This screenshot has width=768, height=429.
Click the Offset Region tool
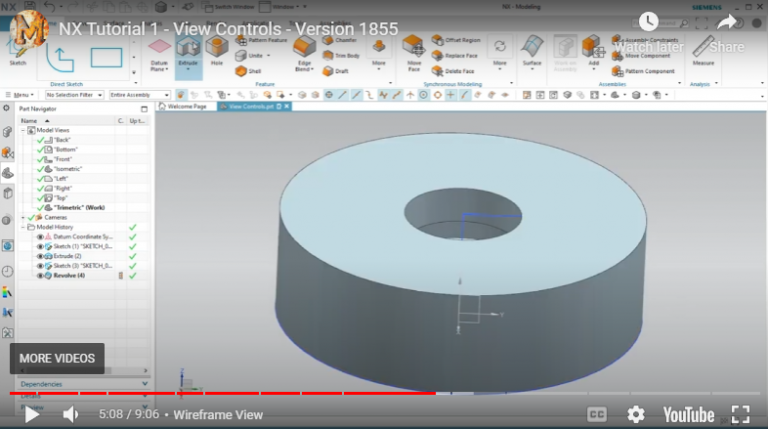coord(456,40)
